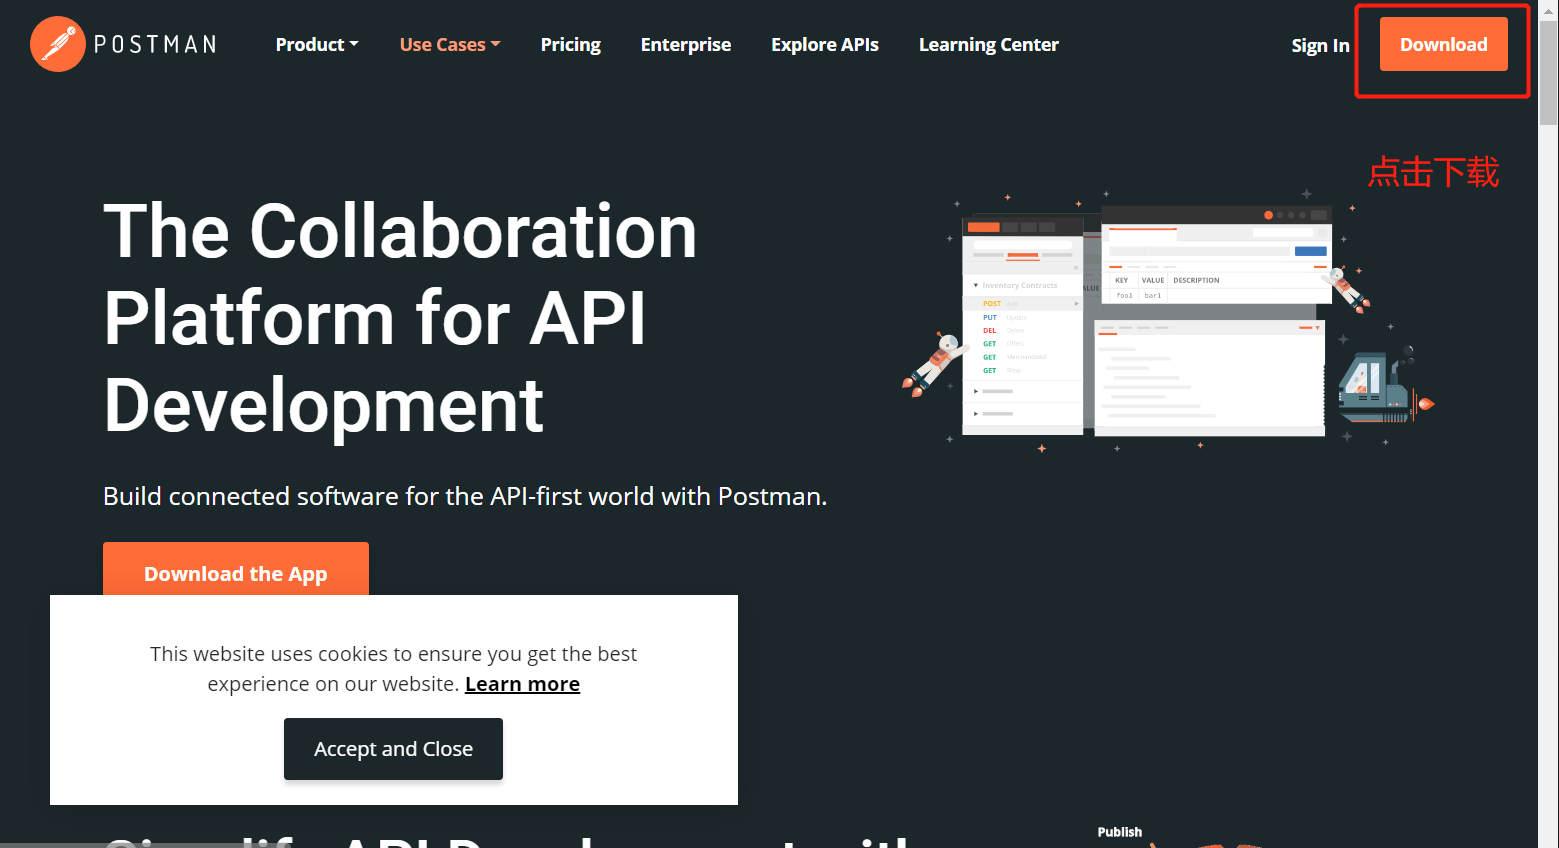
Task: Click the scrollbar up arrow
Action: point(1548,9)
